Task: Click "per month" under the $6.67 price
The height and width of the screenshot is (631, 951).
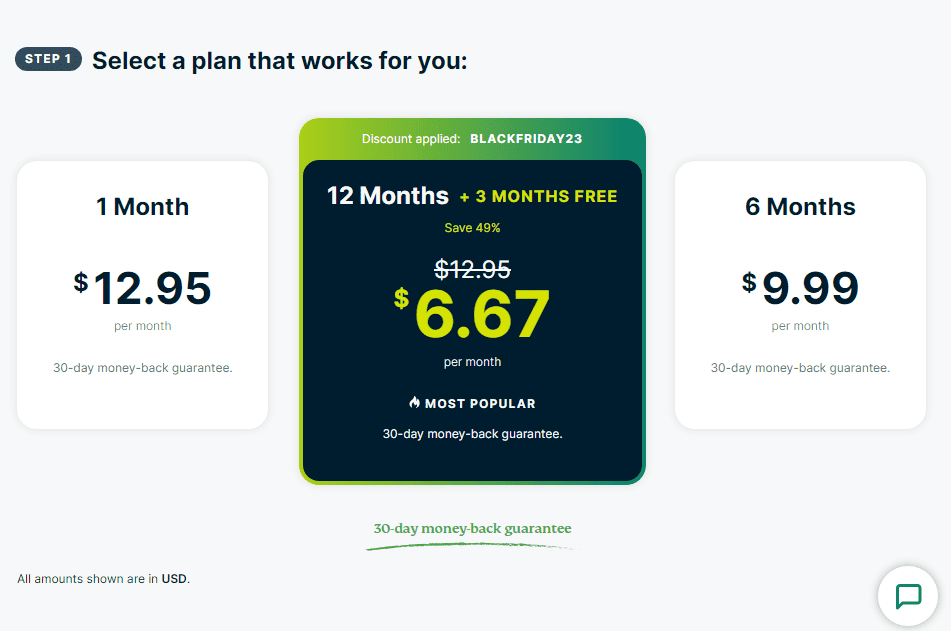Action: [472, 362]
